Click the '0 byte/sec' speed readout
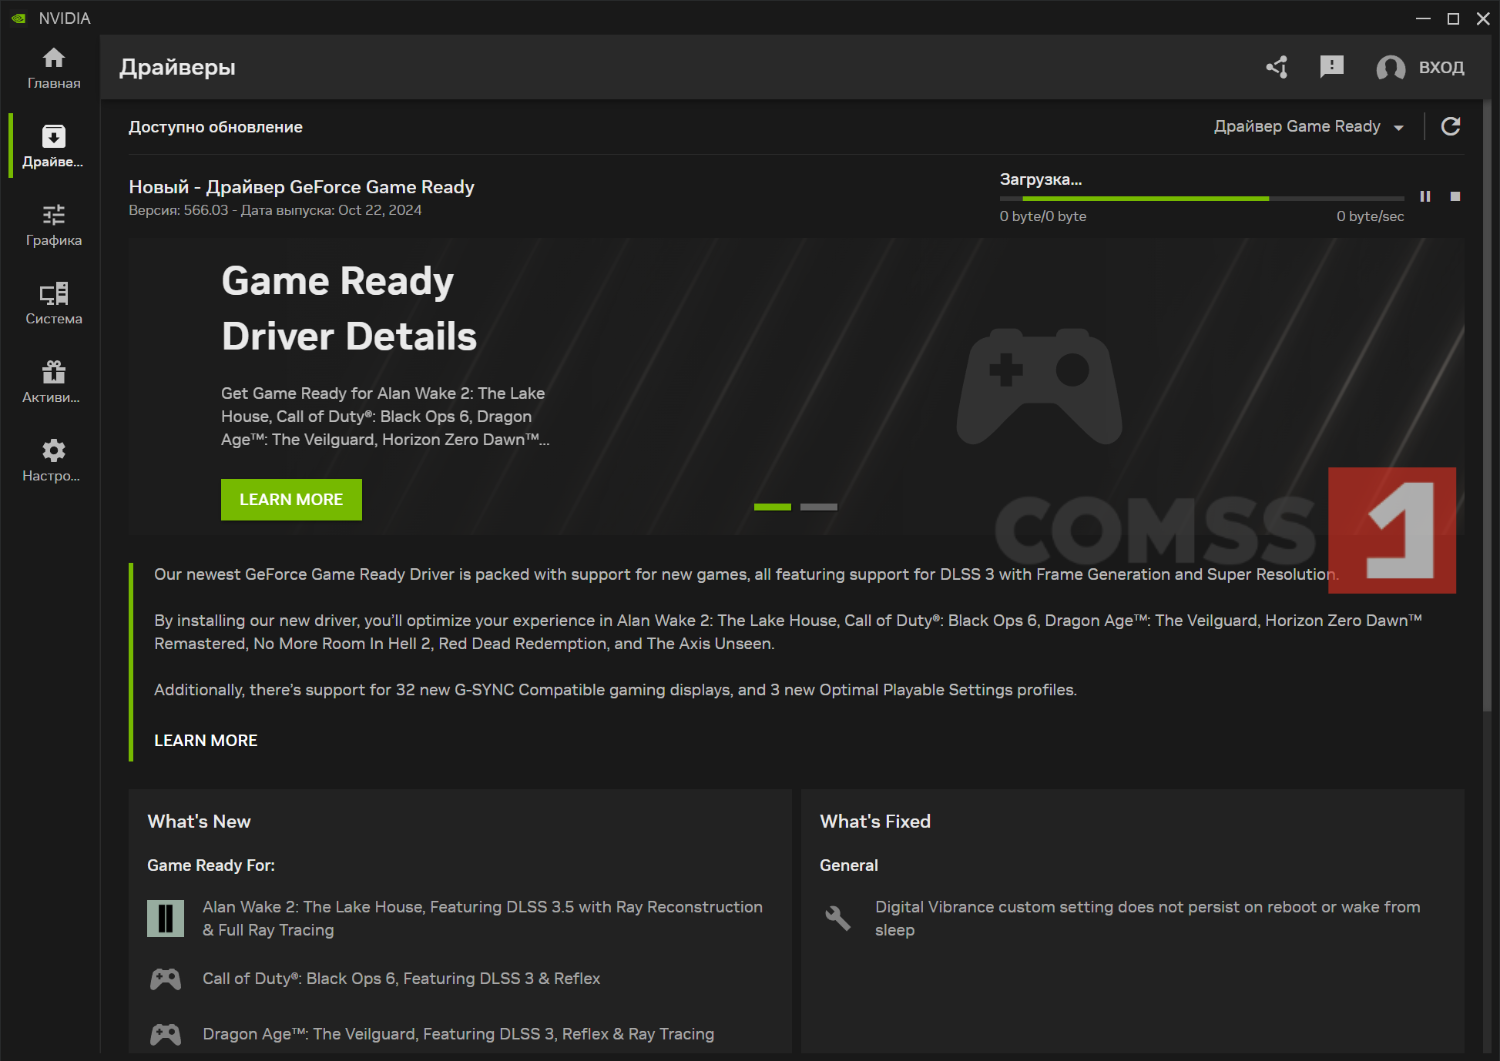 coord(1370,216)
